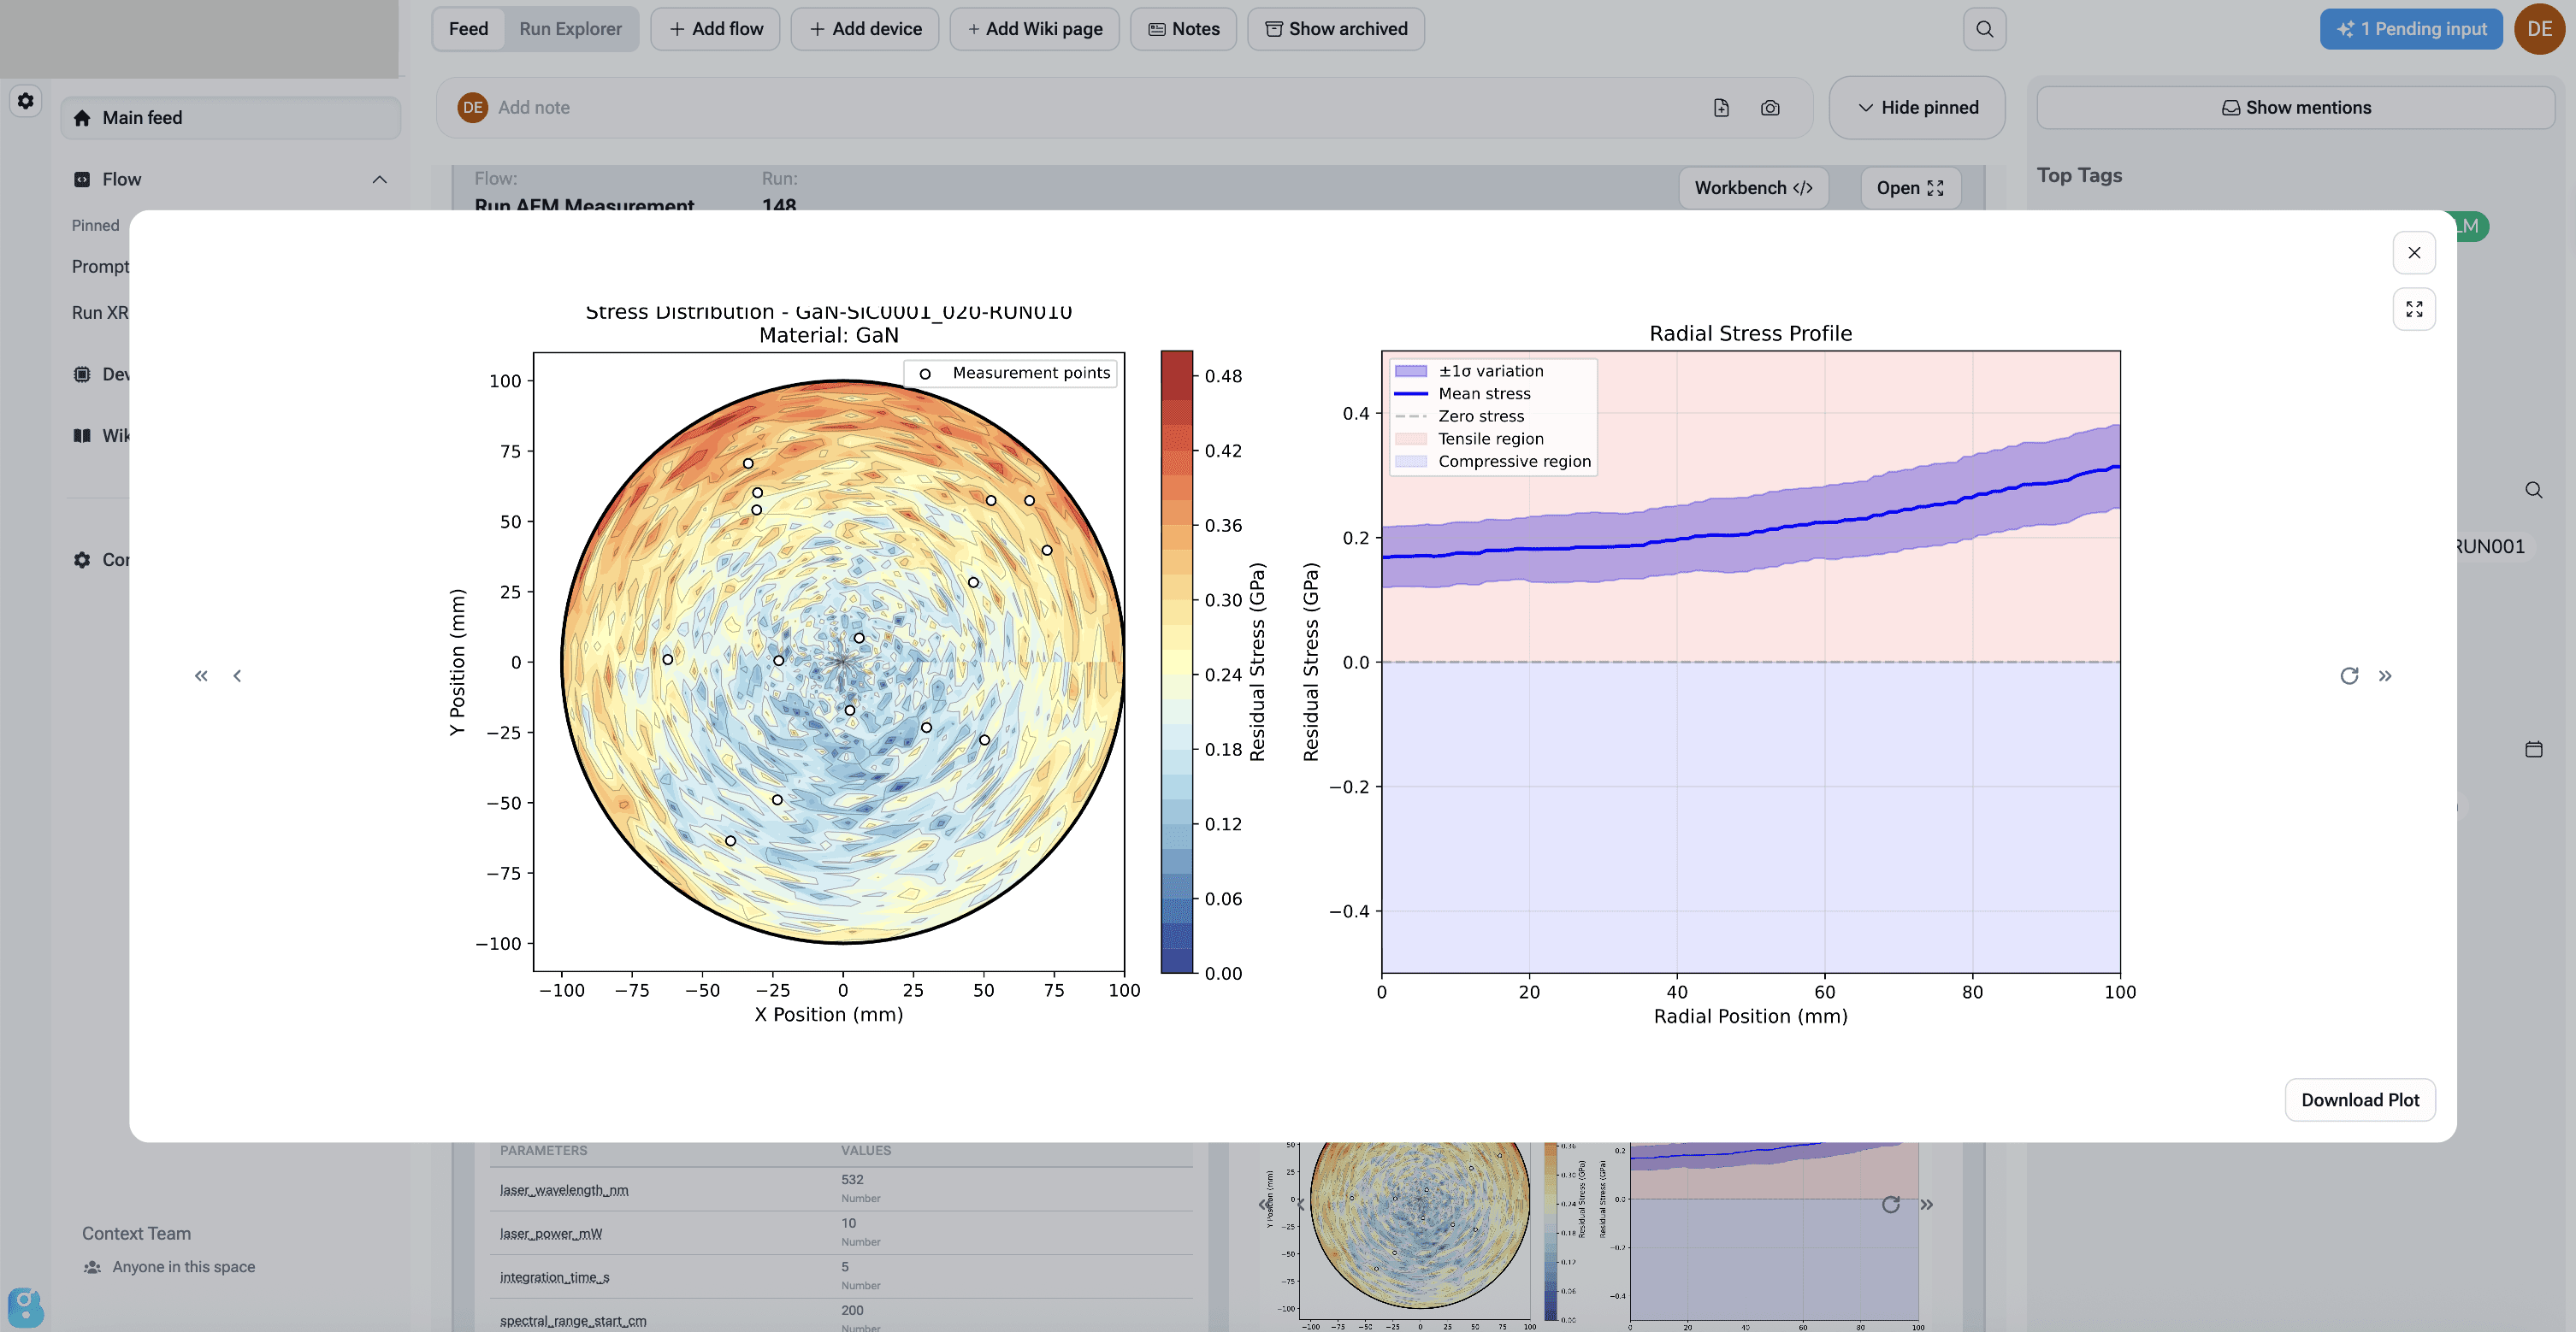Collapse the Flow section
Screen dimensions: 2576x1332
[379, 180]
